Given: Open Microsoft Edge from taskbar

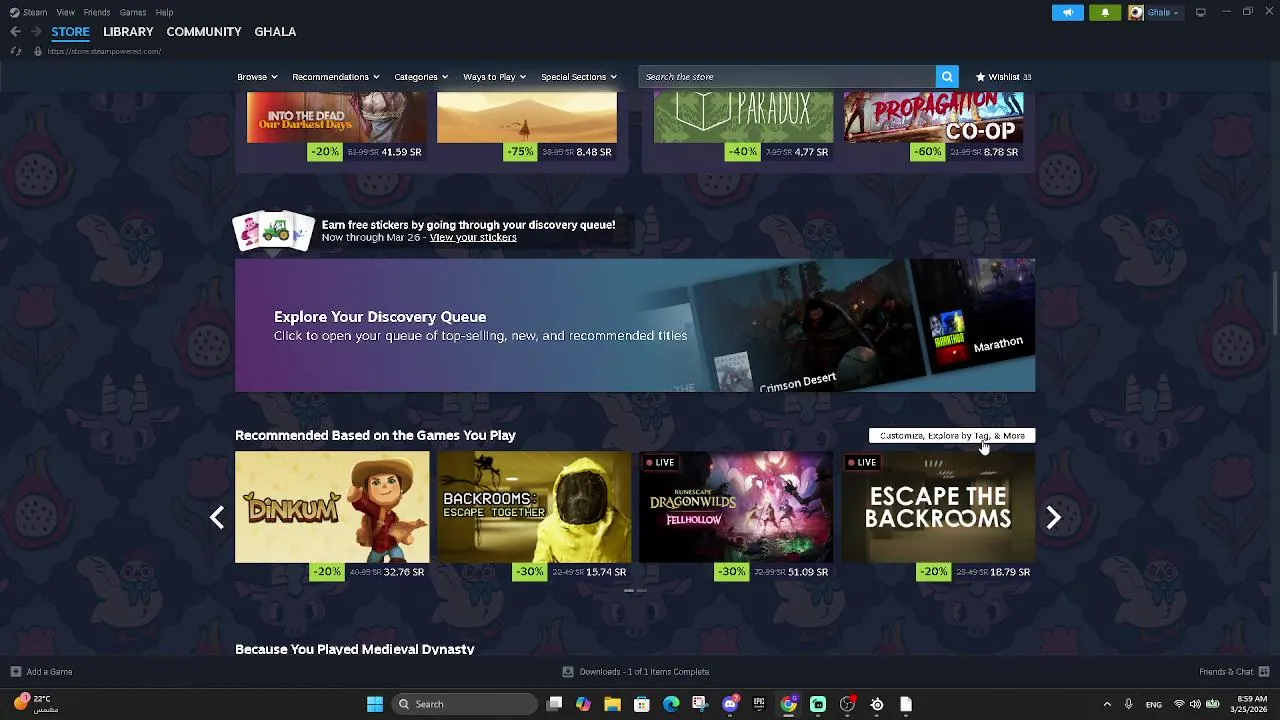Looking at the screenshot, I should (671, 704).
